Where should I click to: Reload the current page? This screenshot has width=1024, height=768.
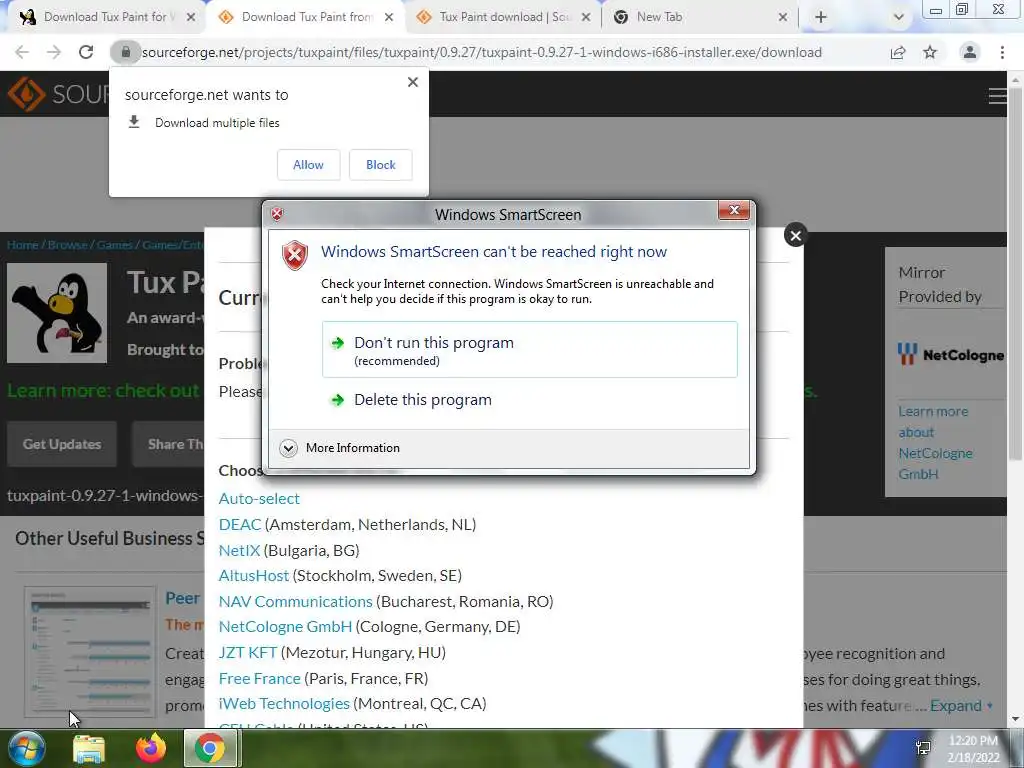click(x=86, y=52)
